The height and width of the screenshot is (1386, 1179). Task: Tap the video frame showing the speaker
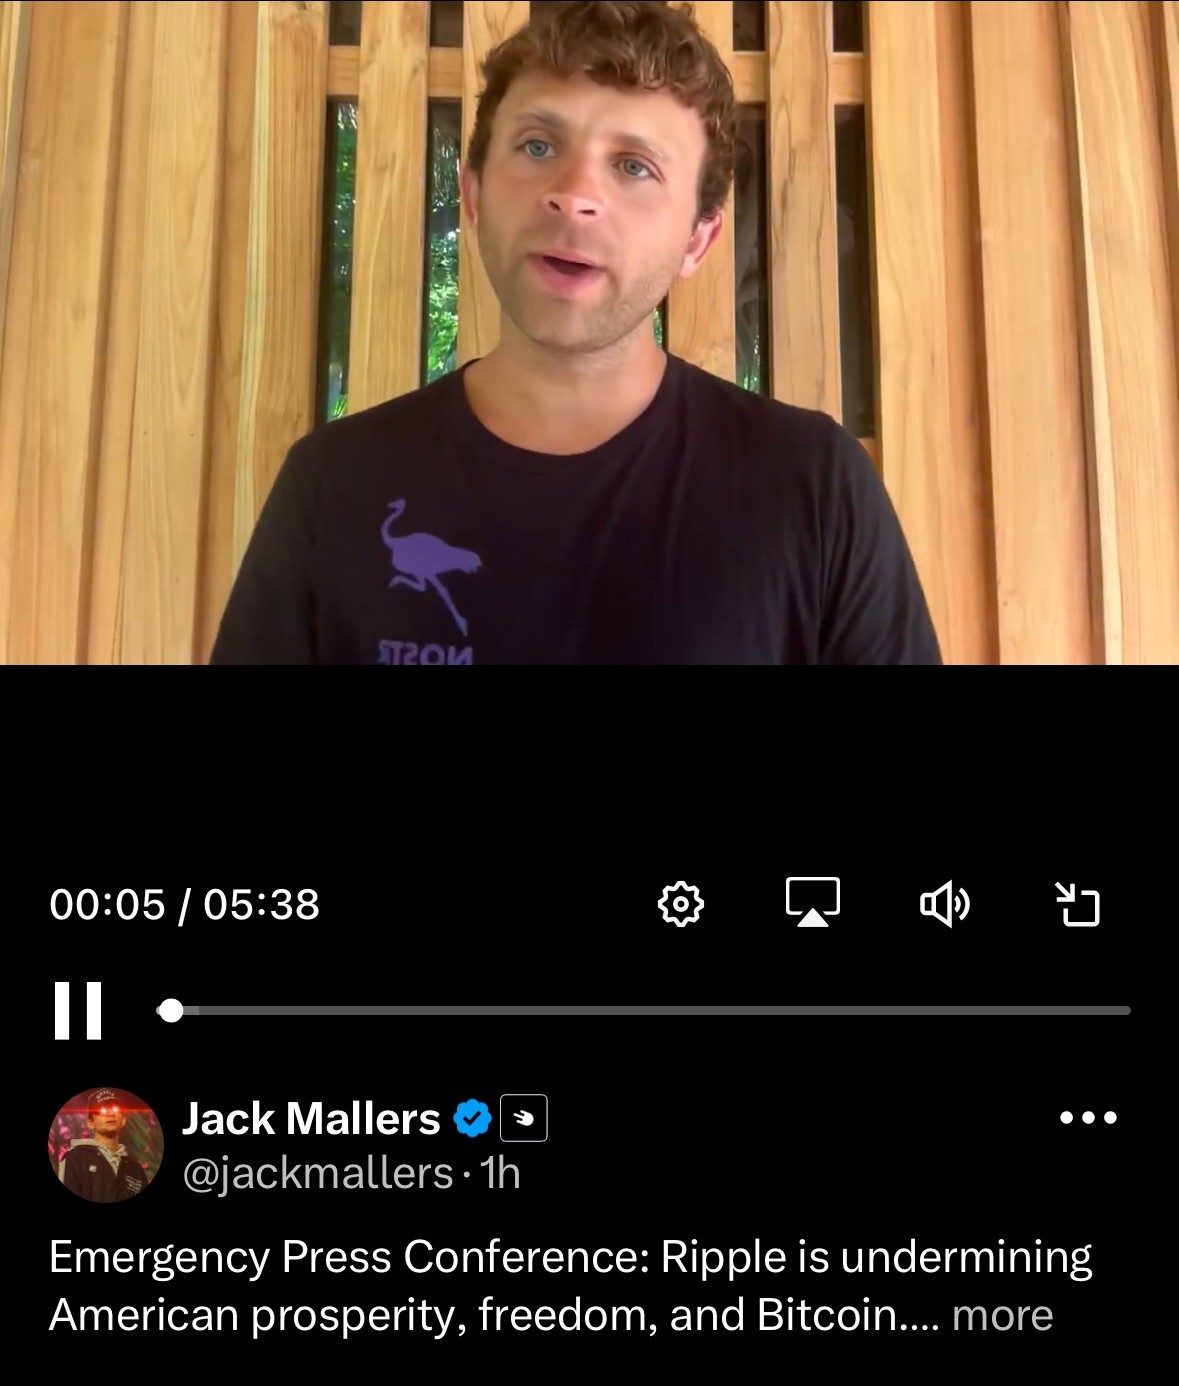click(589, 332)
